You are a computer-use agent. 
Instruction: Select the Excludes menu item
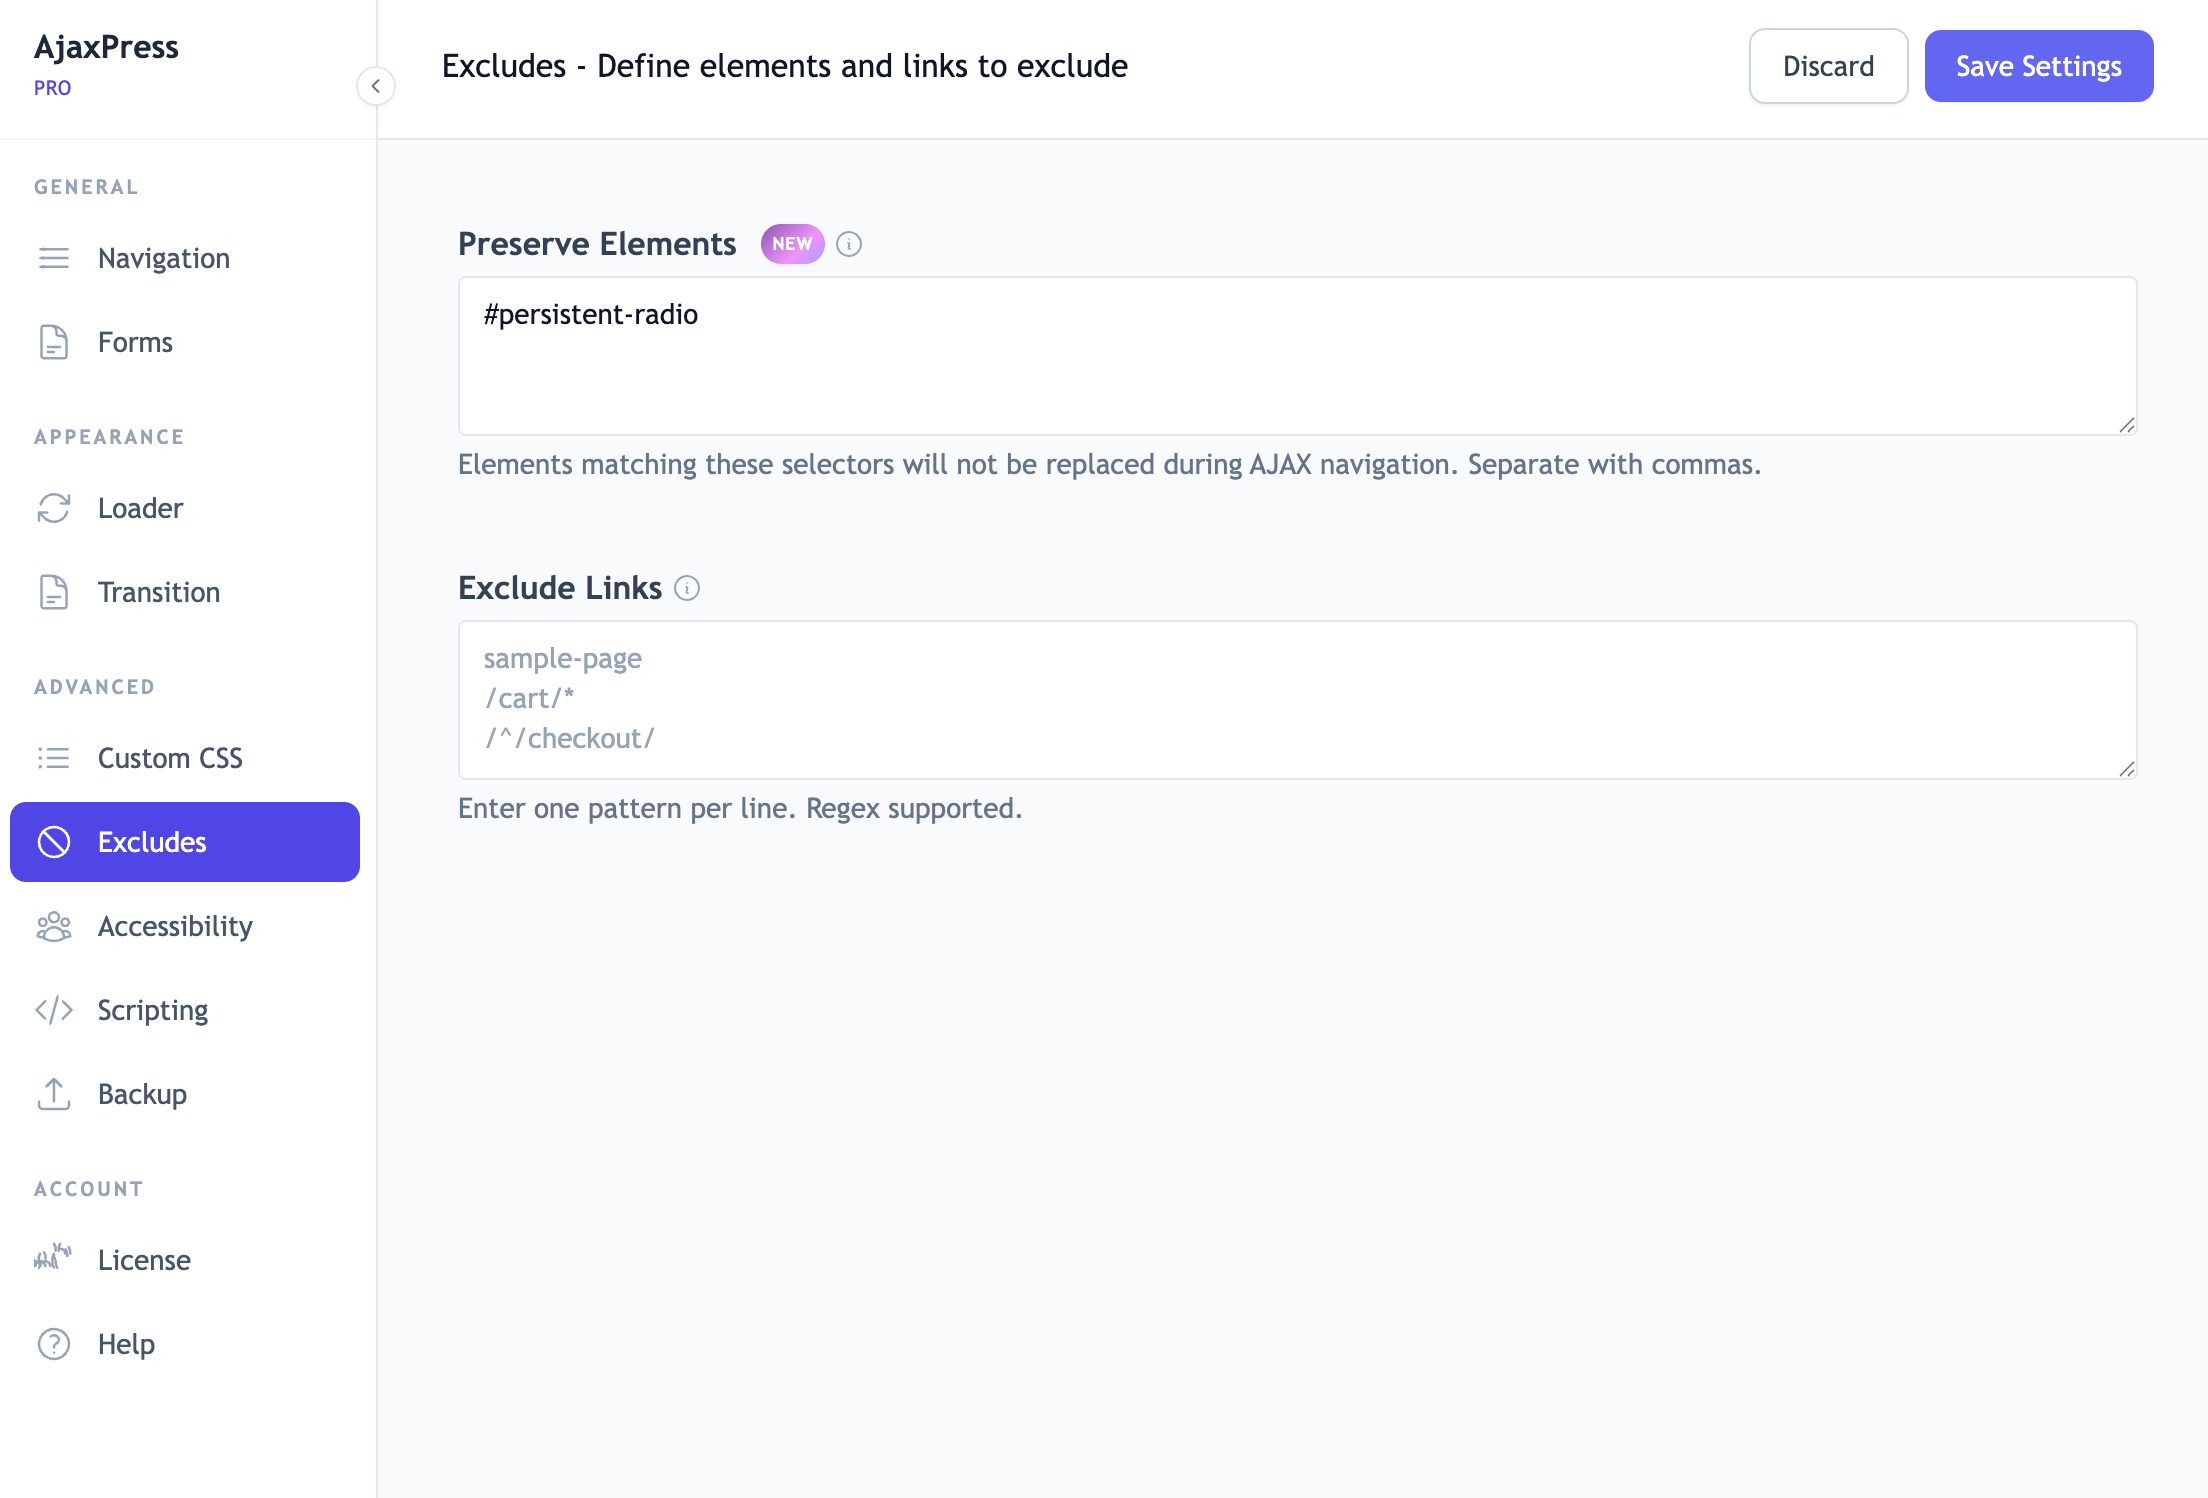pyautogui.click(x=185, y=842)
